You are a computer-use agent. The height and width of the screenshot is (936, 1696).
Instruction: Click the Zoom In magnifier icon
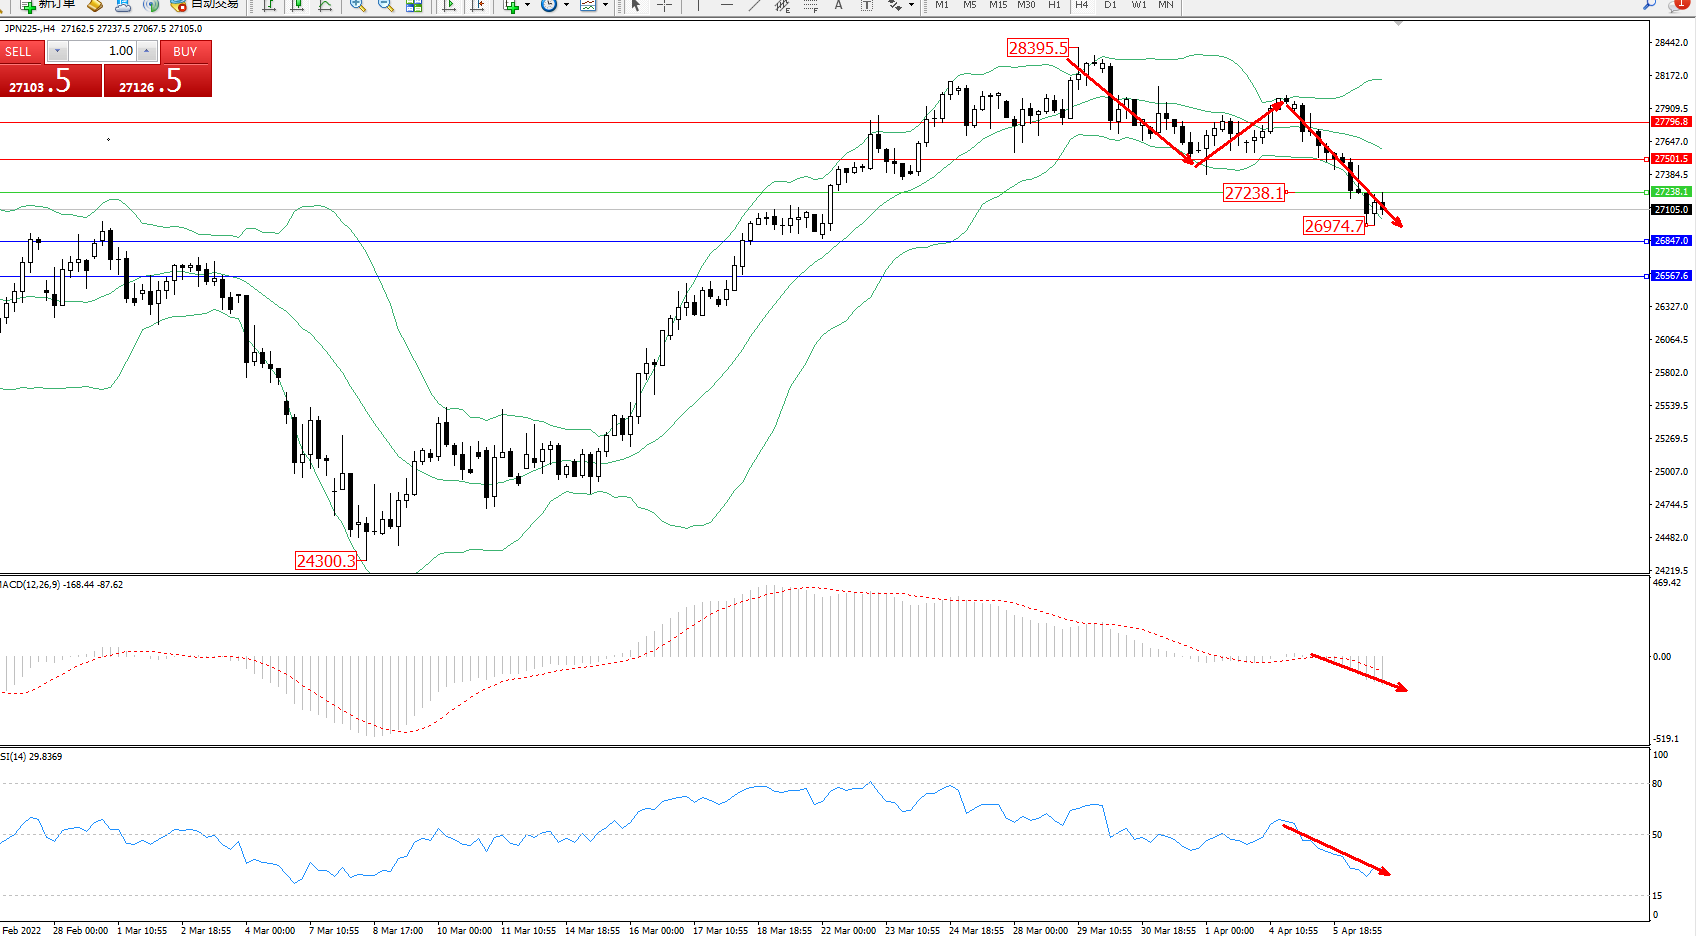357,5
